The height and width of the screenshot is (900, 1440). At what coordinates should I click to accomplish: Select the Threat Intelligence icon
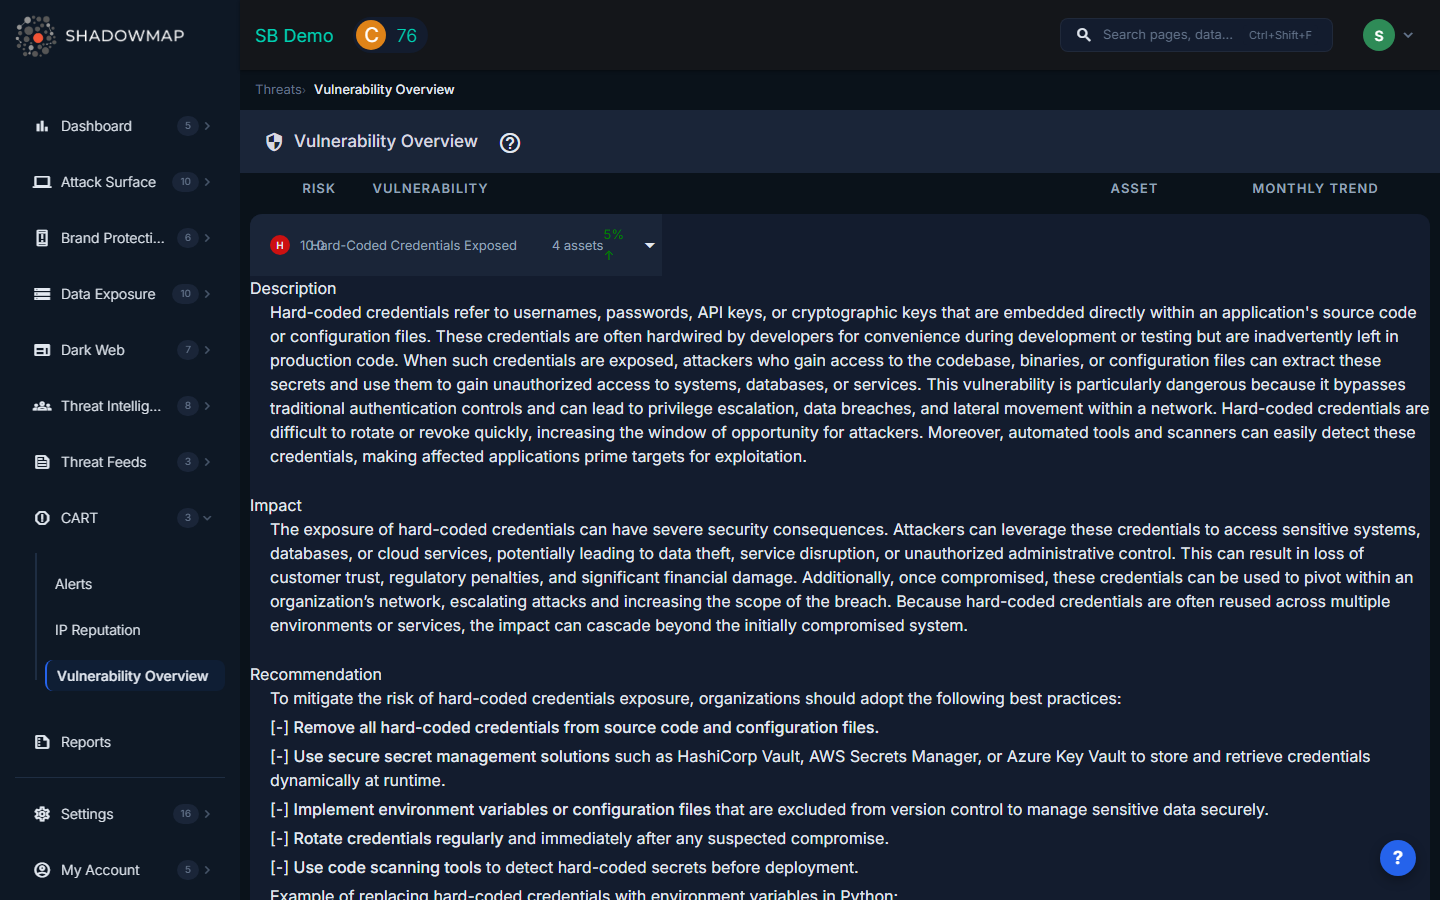42,406
